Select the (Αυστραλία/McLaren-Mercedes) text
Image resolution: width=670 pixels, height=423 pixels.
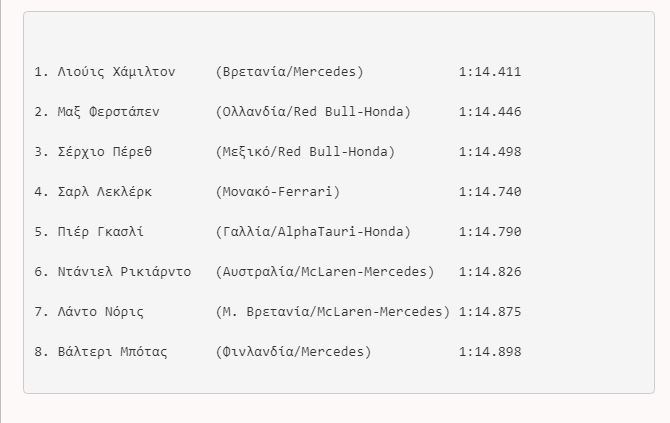tap(324, 272)
